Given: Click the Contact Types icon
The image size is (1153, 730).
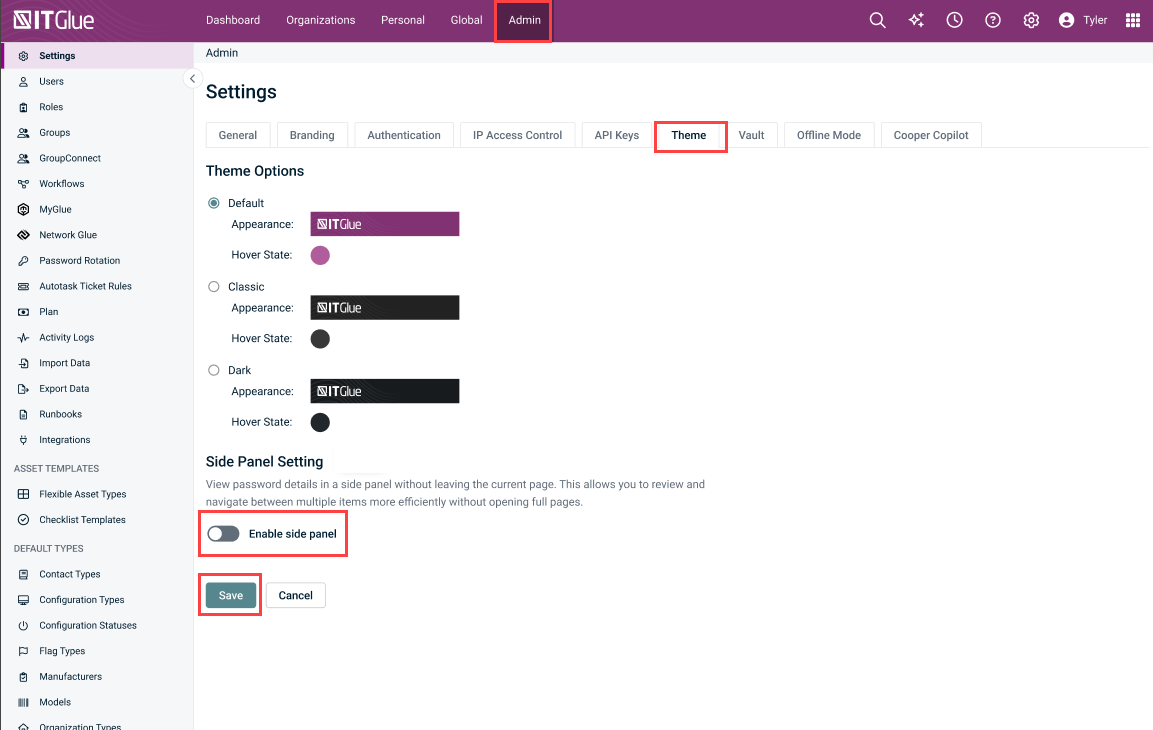Looking at the screenshot, I should click(24, 574).
